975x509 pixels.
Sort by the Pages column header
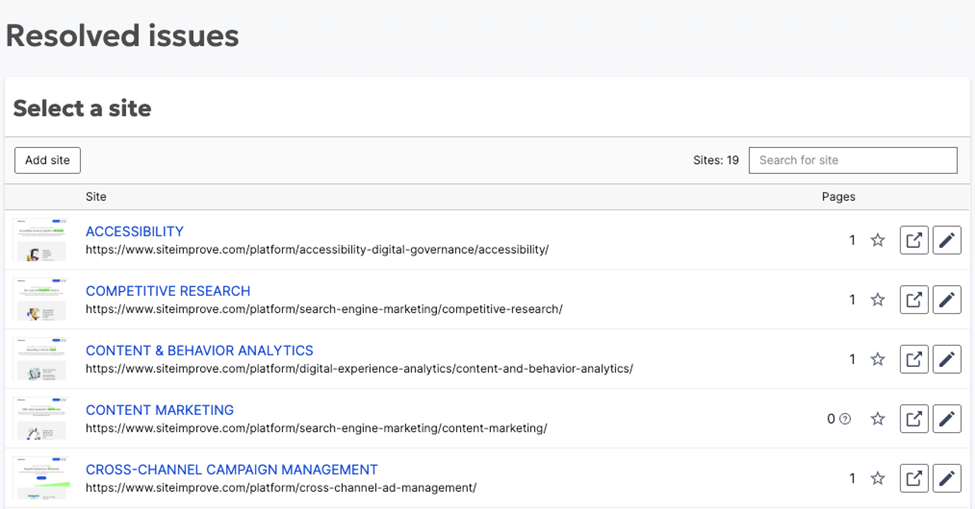[x=838, y=197]
